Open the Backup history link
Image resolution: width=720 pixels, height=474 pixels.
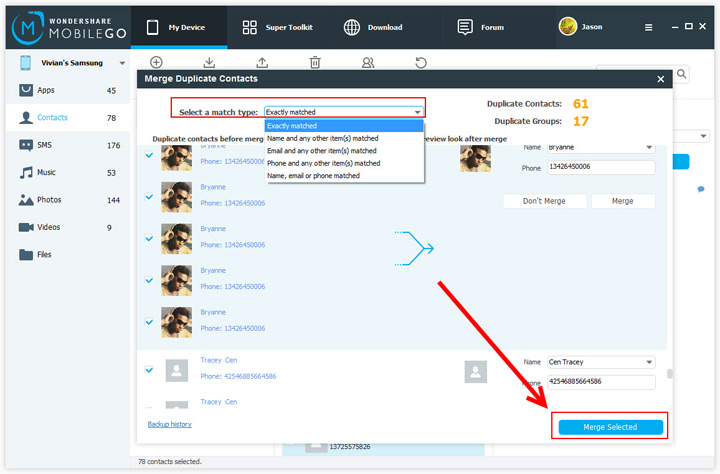pos(169,424)
